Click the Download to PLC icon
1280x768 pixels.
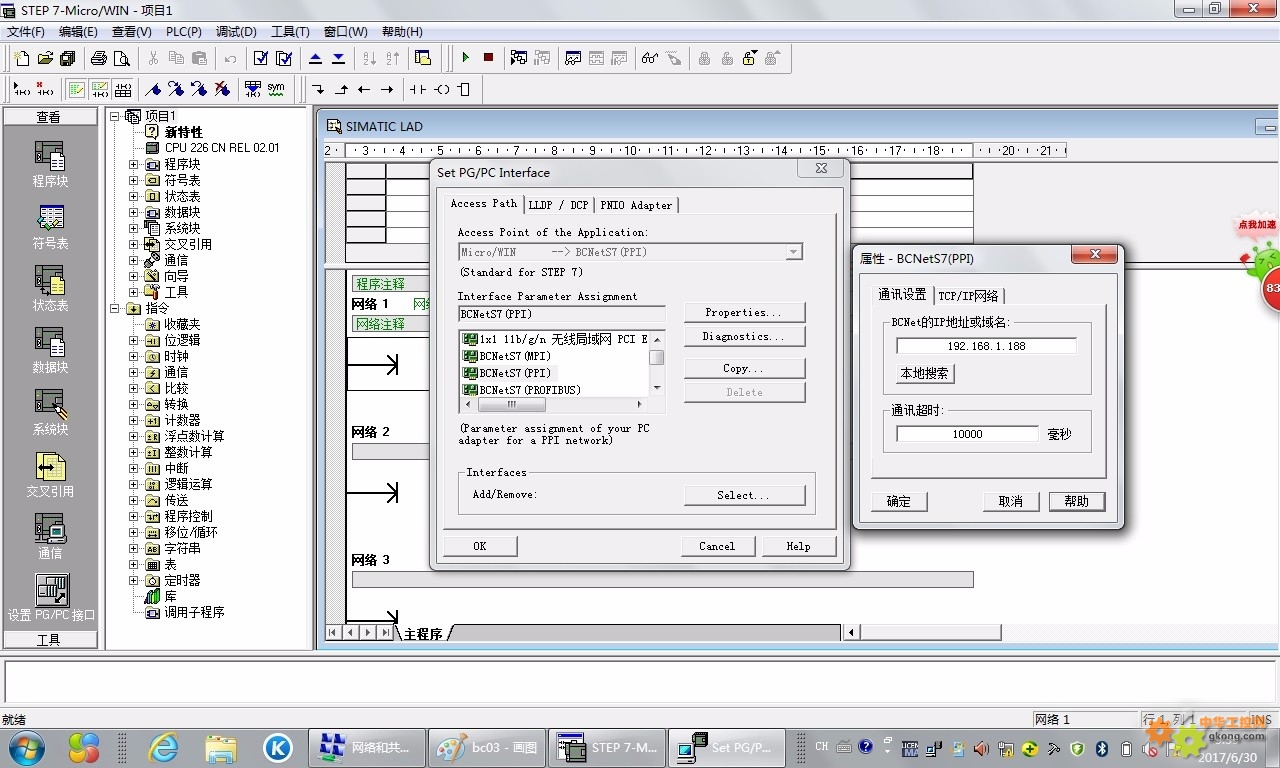338,58
